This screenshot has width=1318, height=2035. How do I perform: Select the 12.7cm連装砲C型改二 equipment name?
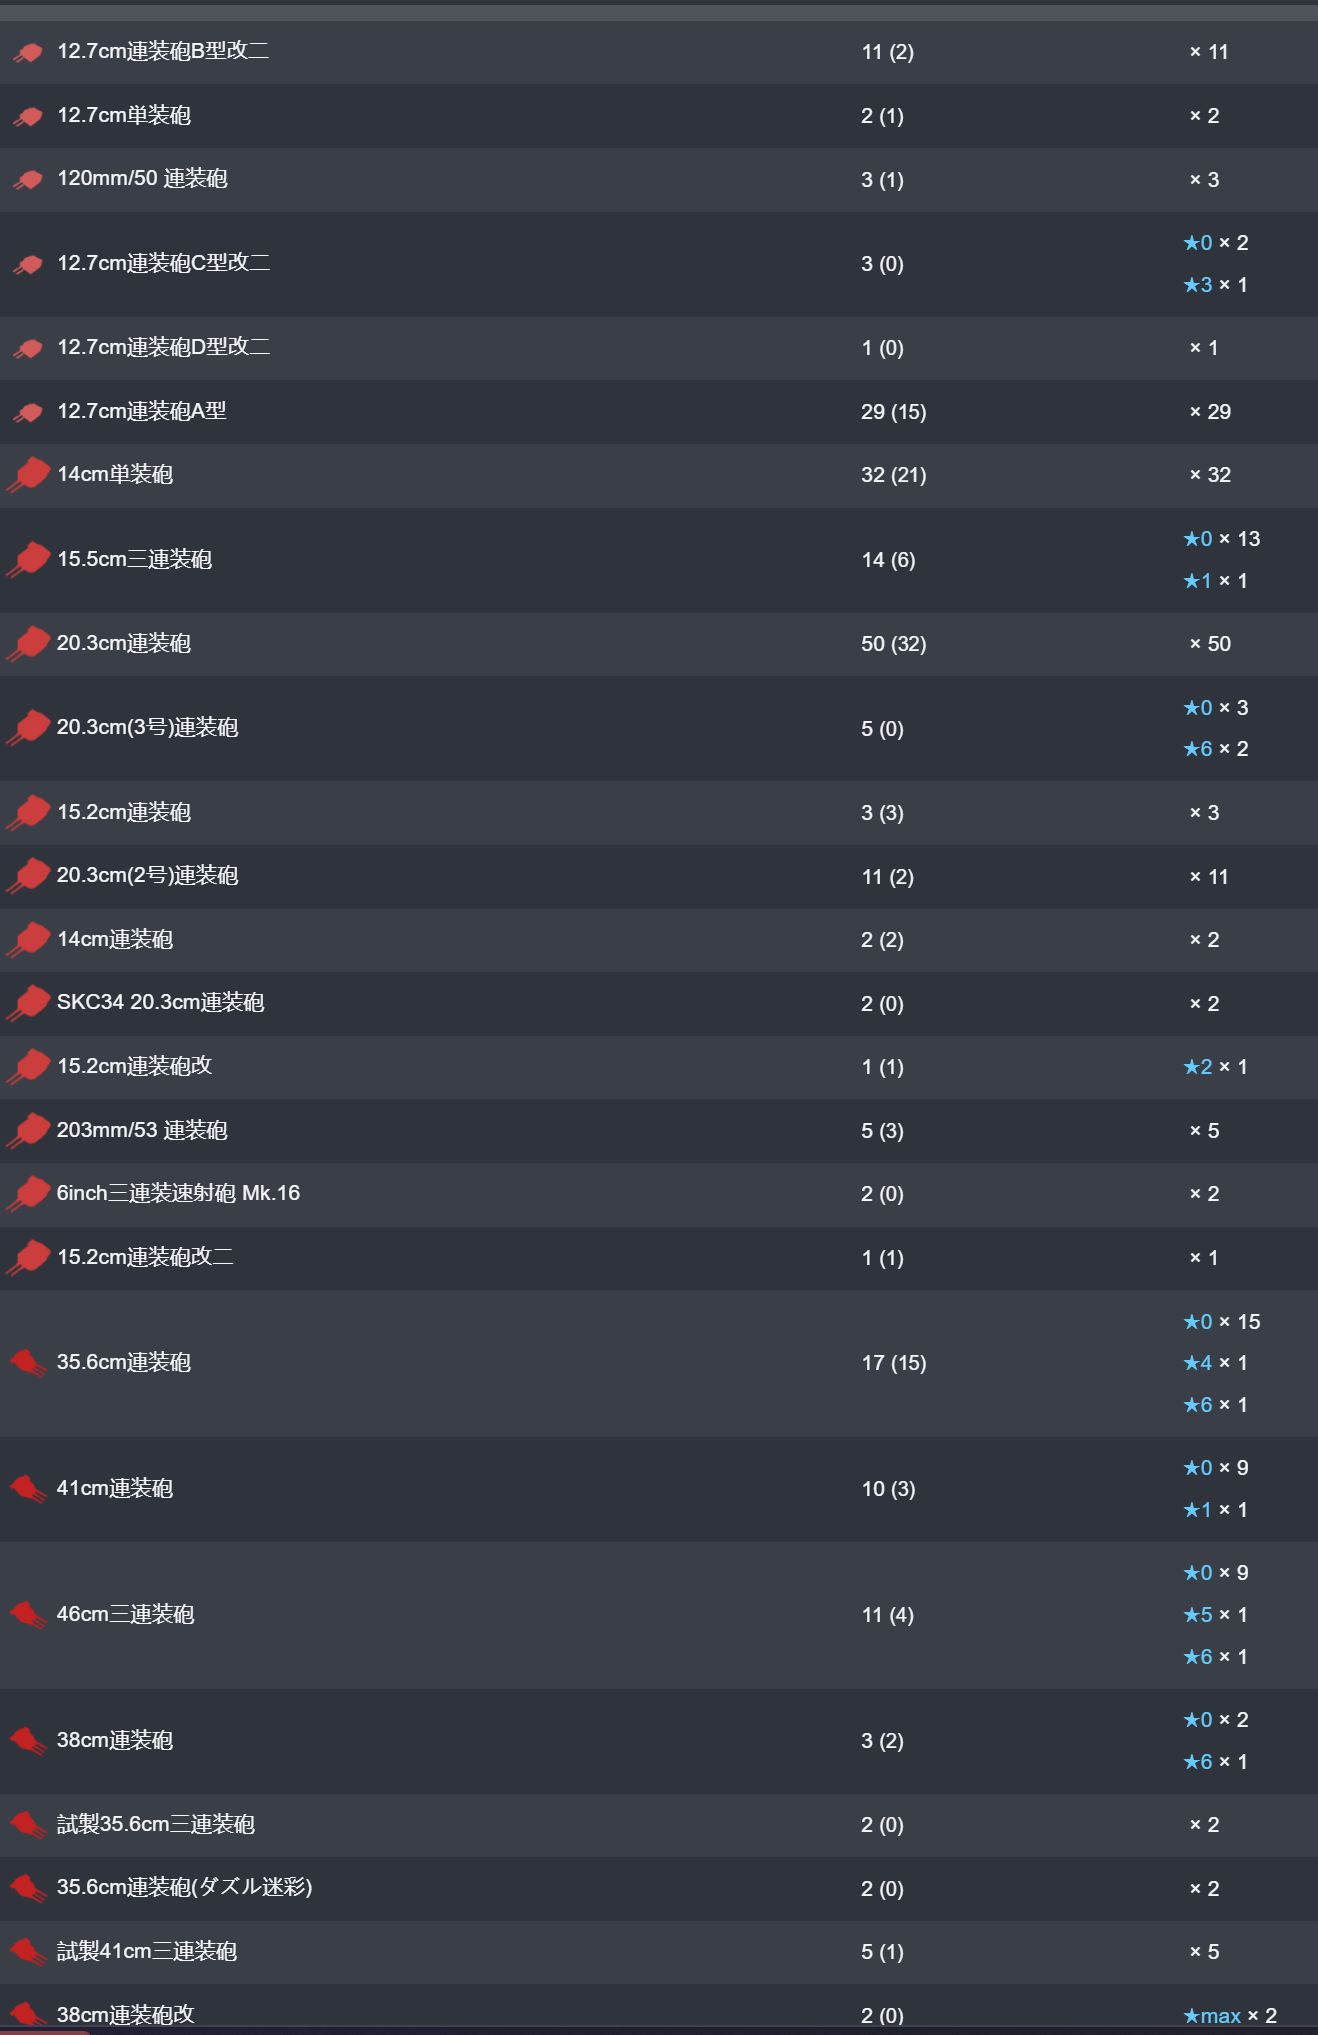[163, 263]
